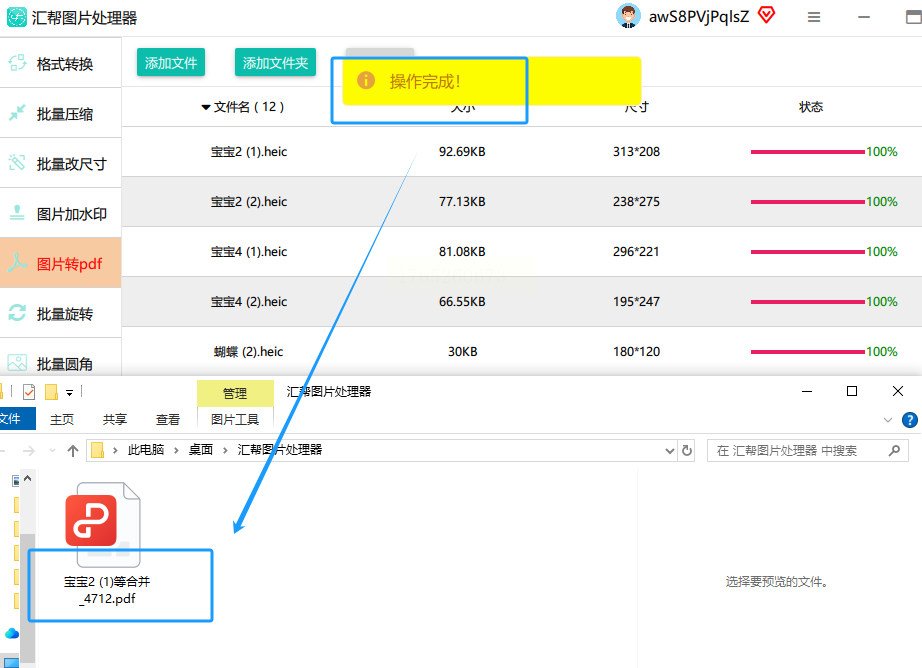Select row 宝宝4 (1).heic

point(522,252)
